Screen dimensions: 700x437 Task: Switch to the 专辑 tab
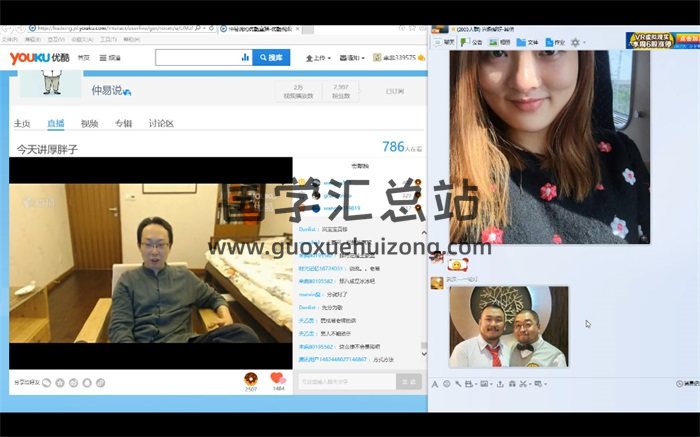coord(124,123)
